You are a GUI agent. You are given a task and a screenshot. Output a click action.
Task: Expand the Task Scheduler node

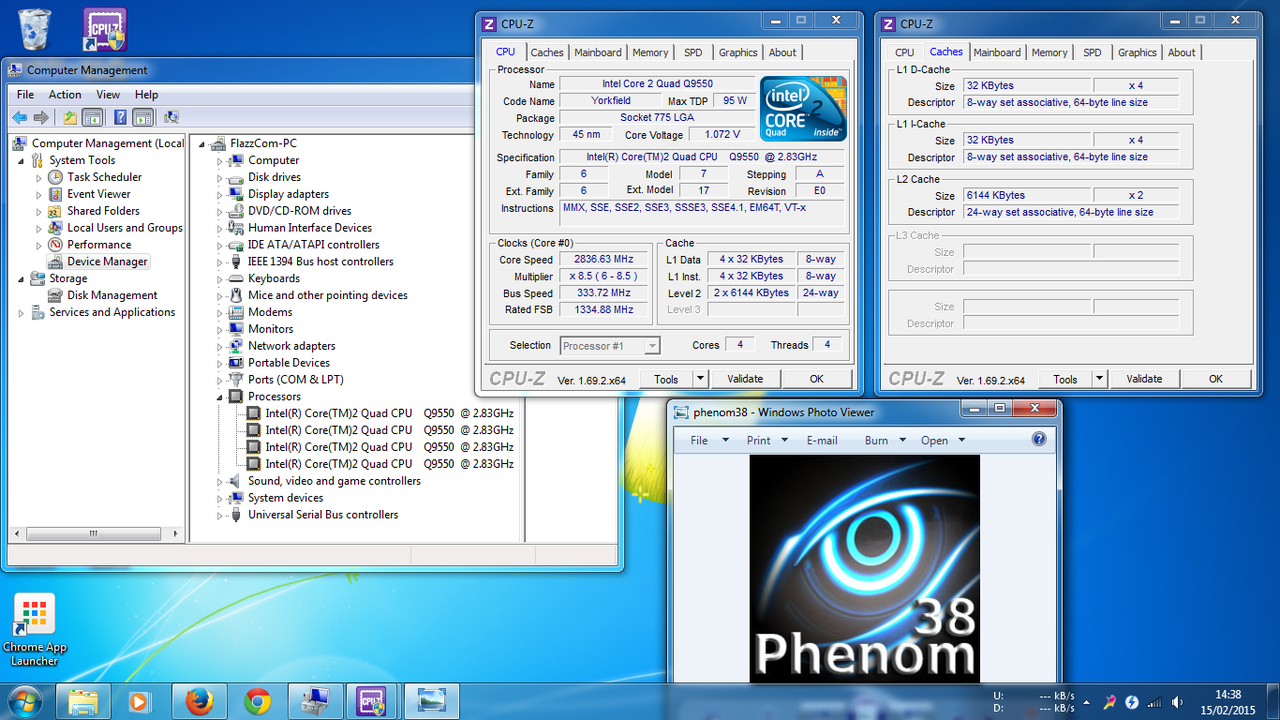39,177
